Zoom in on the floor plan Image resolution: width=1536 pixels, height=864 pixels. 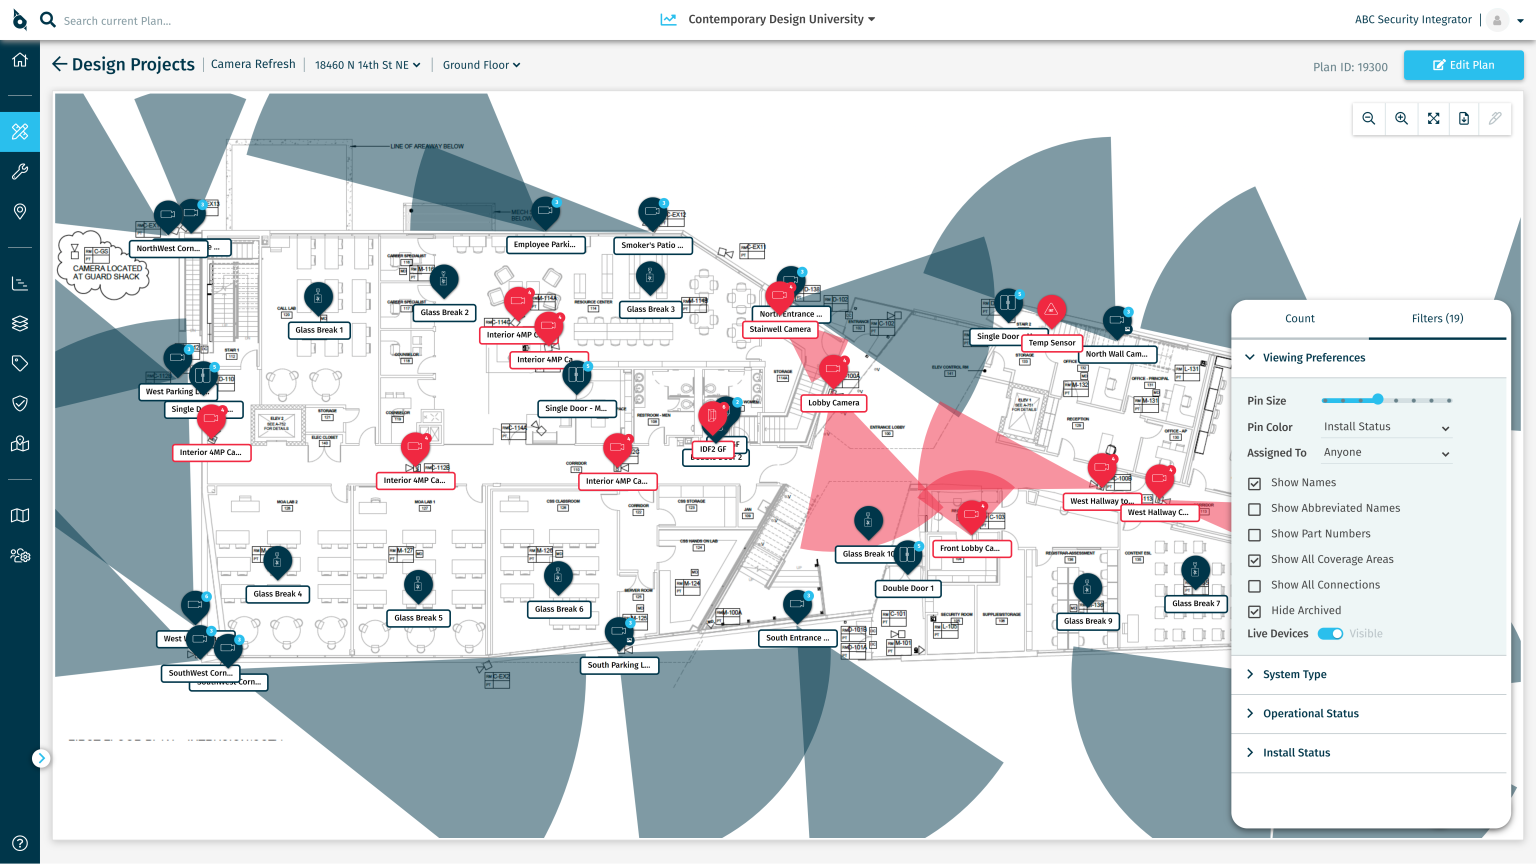click(x=1401, y=118)
